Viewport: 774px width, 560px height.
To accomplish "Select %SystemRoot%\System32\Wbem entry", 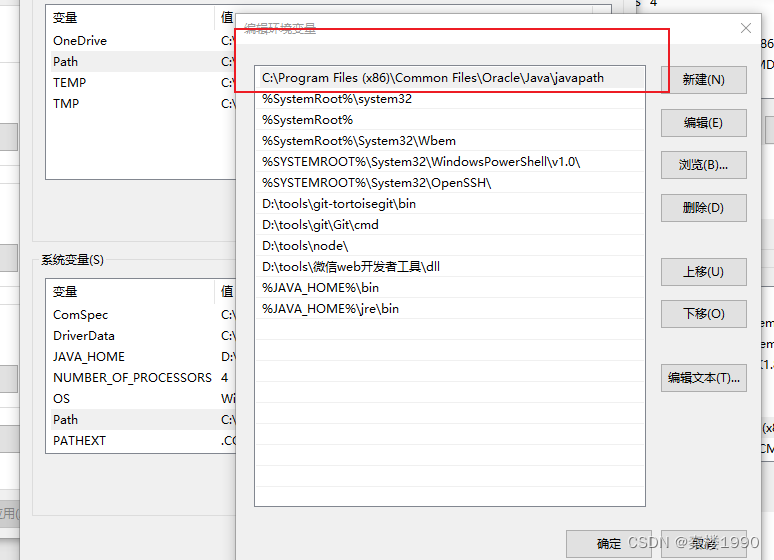I will click(450, 141).
